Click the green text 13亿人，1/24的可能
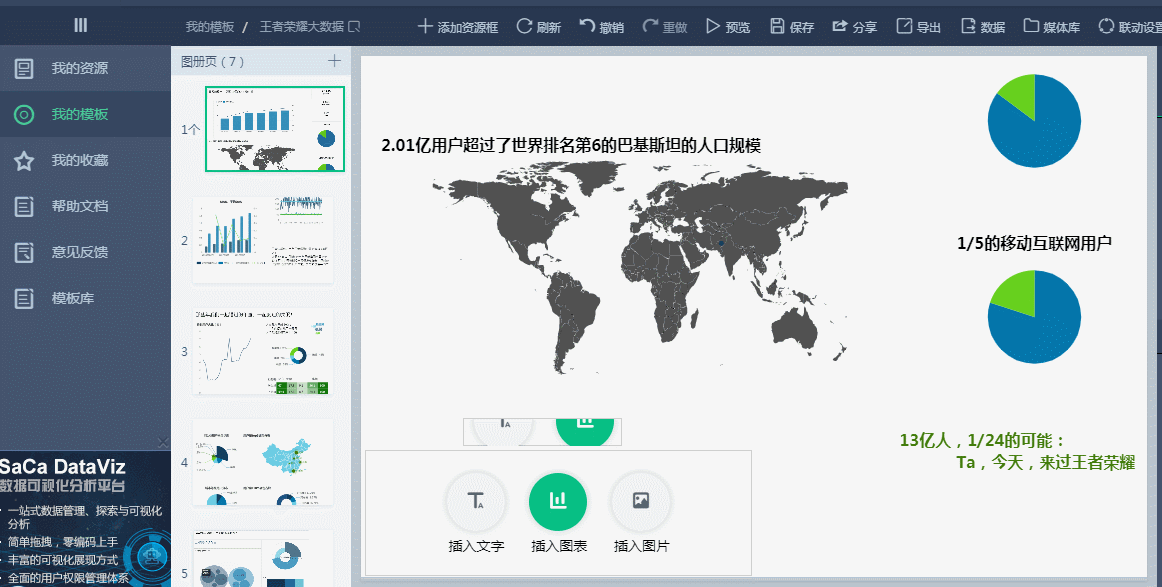 [983, 440]
